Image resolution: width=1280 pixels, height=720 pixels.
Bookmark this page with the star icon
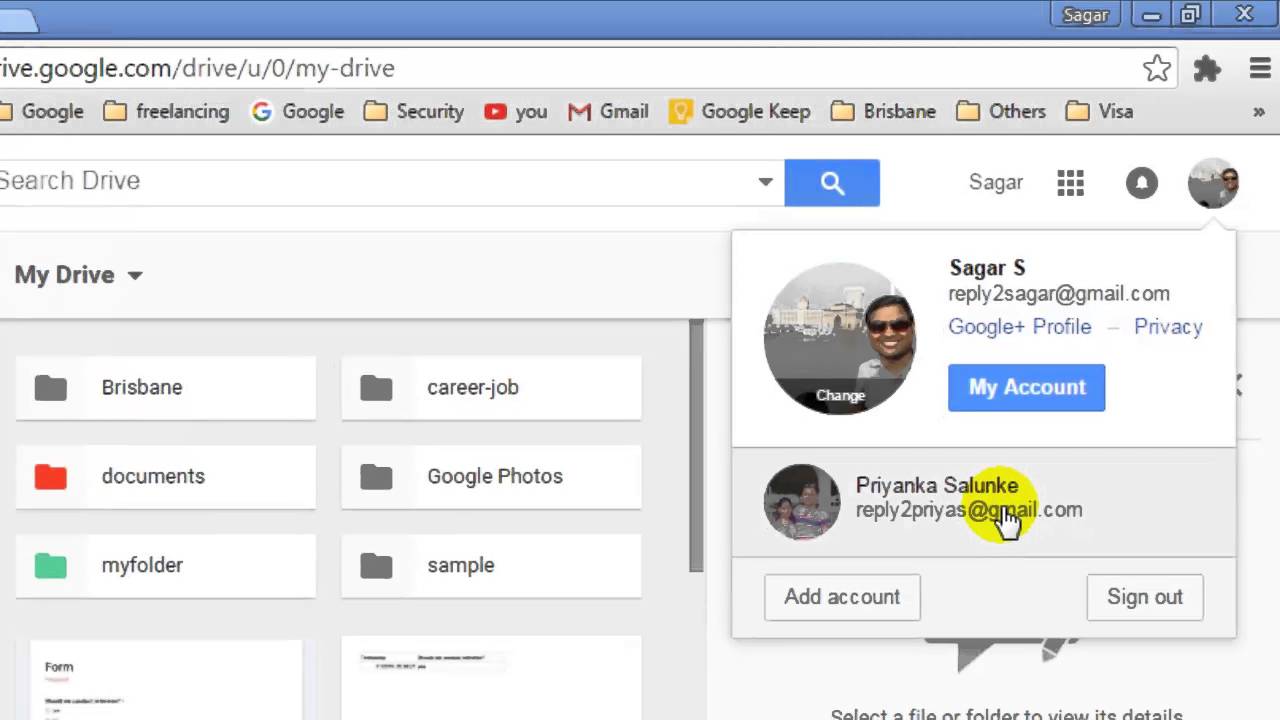pos(1157,68)
